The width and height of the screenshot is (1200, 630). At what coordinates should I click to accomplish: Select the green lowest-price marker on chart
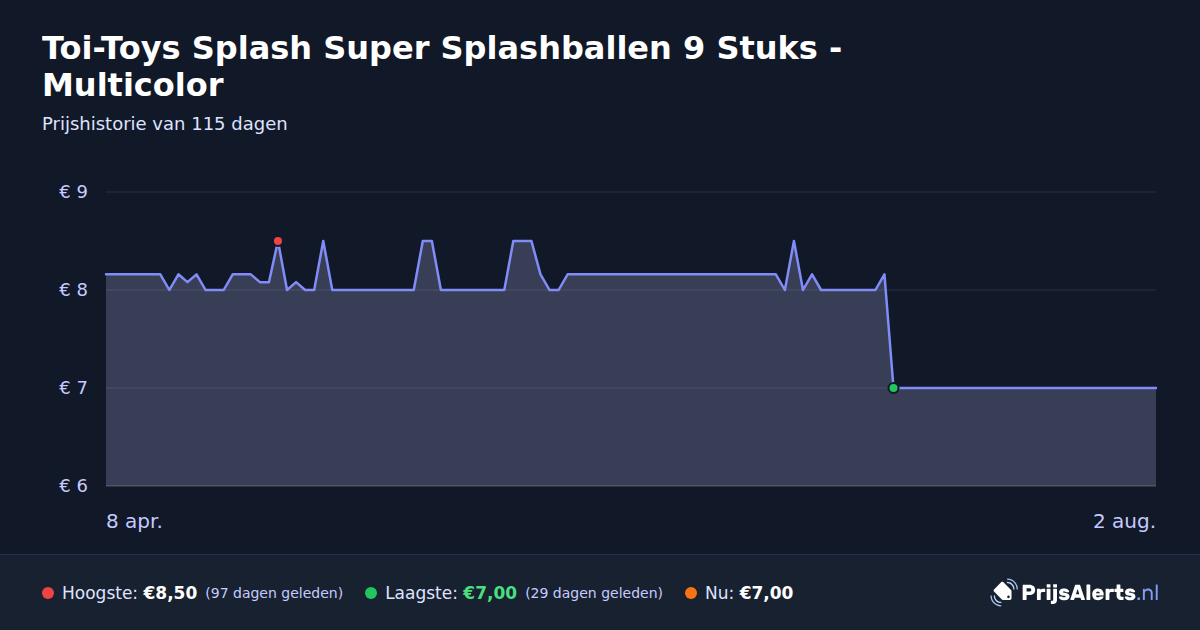[893, 388]
